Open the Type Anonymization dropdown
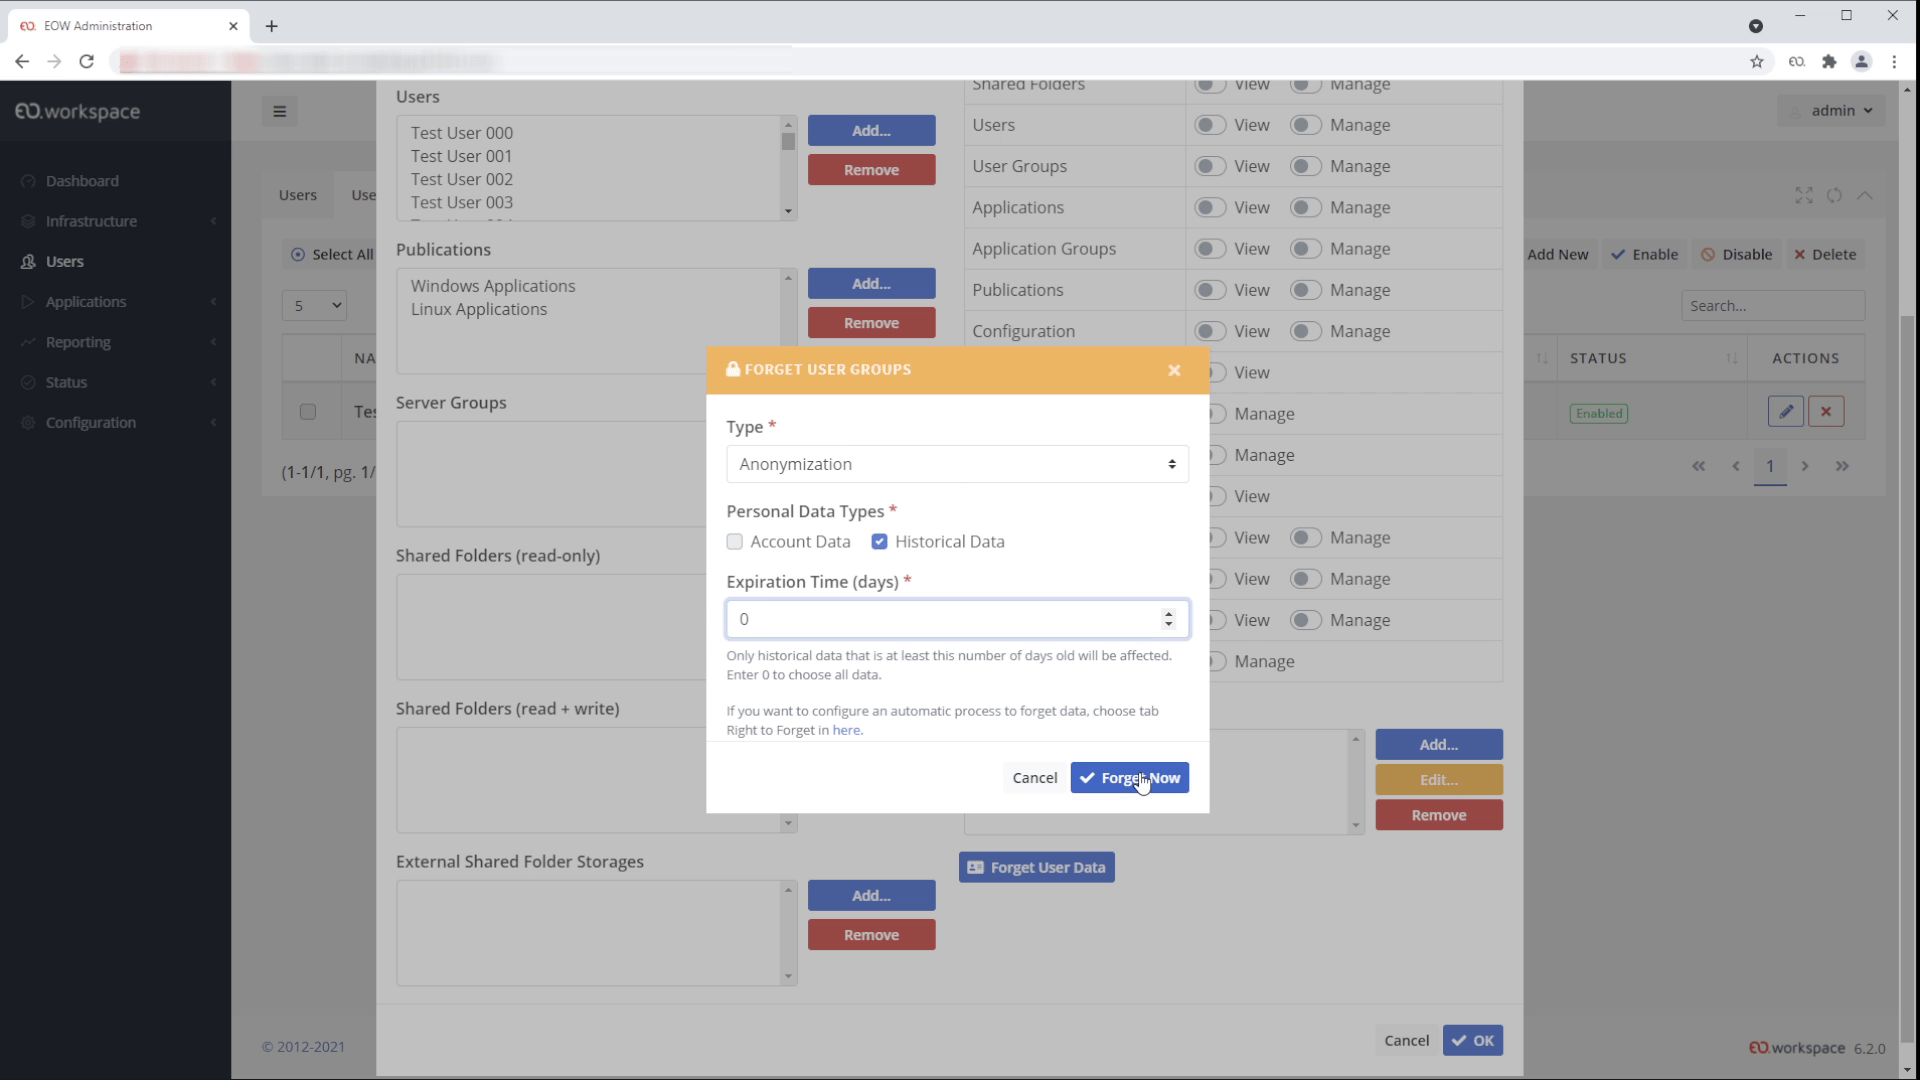This screenshot has width=1920, height=1080. (957, 464)
